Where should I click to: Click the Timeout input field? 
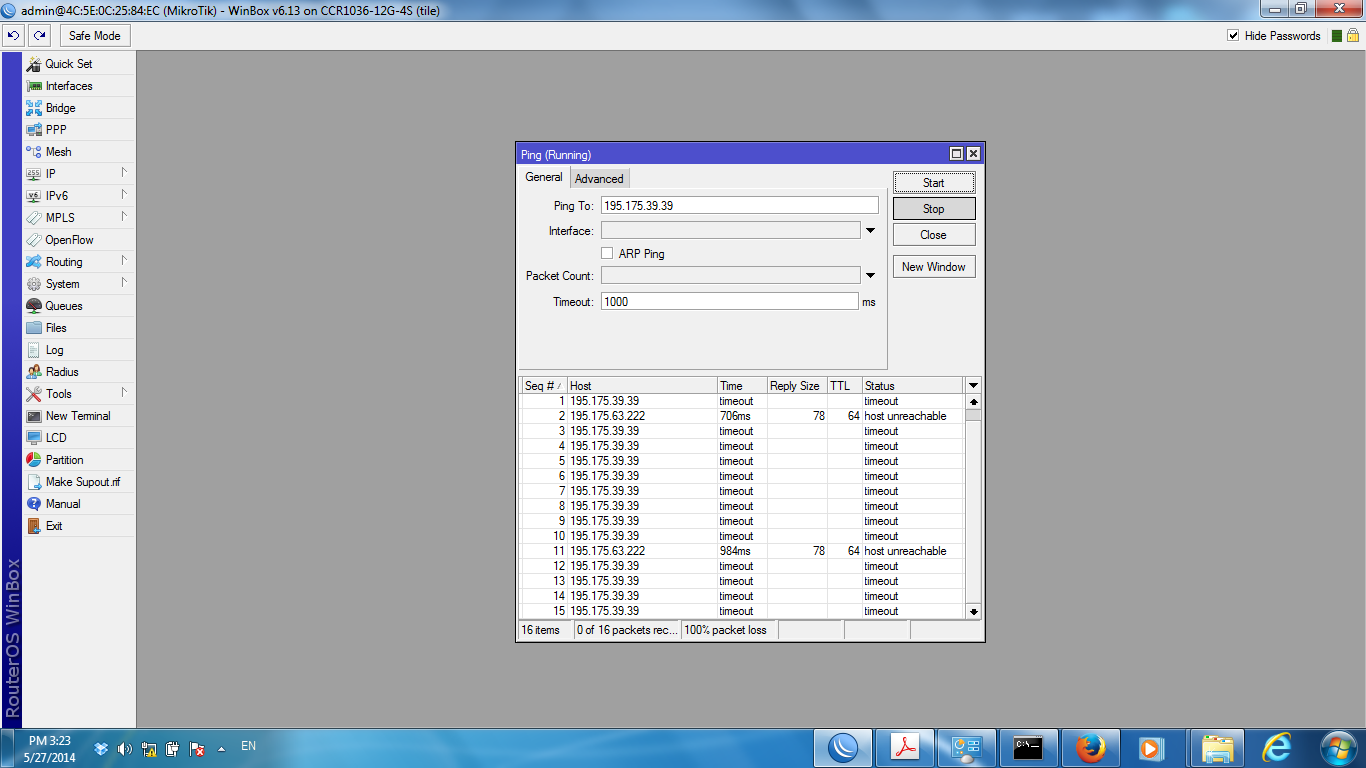pos(729,301)
